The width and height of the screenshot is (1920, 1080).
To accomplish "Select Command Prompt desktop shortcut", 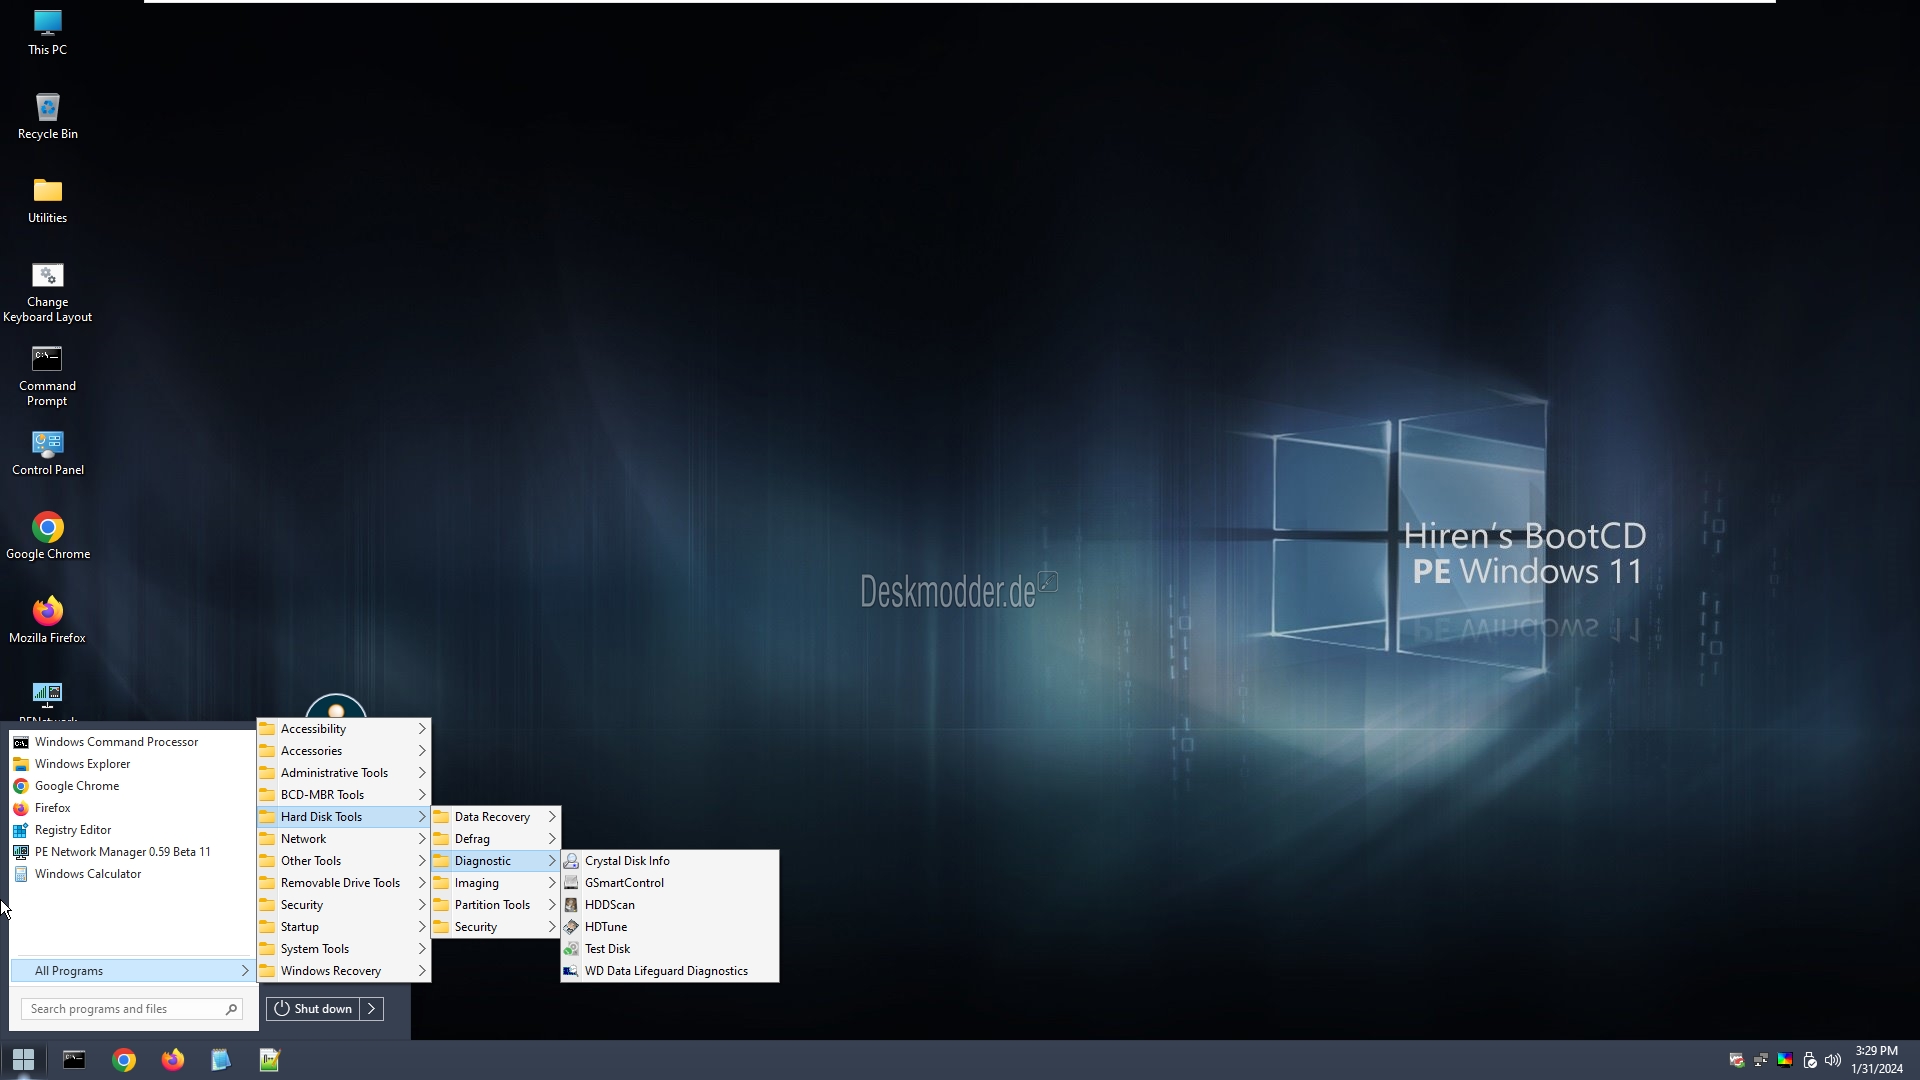I will 47,377.
